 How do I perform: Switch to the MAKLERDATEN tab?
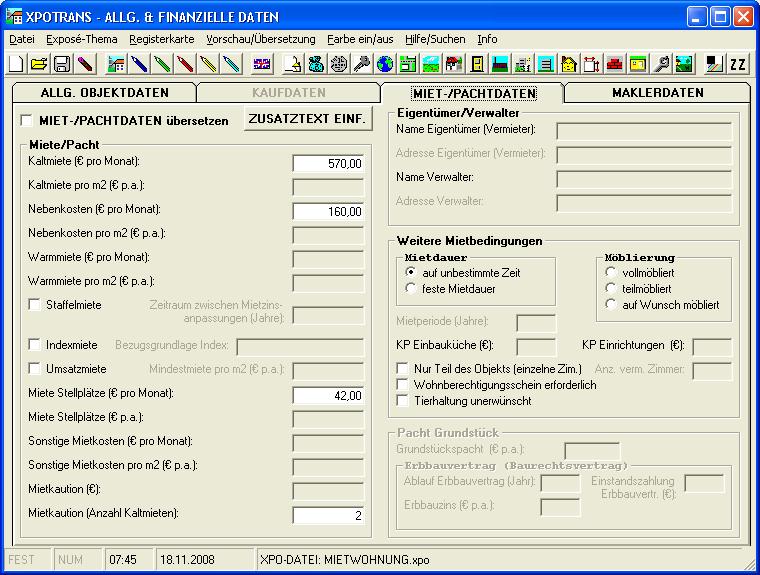click(656, 93)
